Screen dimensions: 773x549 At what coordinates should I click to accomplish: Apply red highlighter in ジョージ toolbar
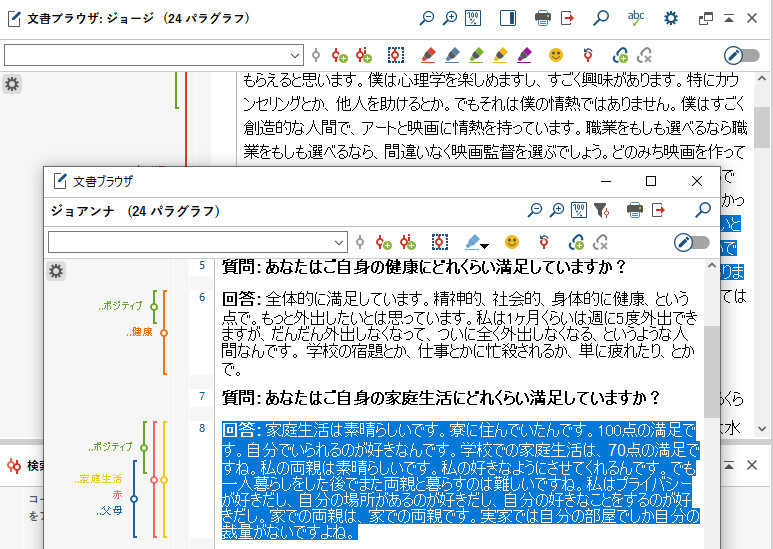[428, 55]
